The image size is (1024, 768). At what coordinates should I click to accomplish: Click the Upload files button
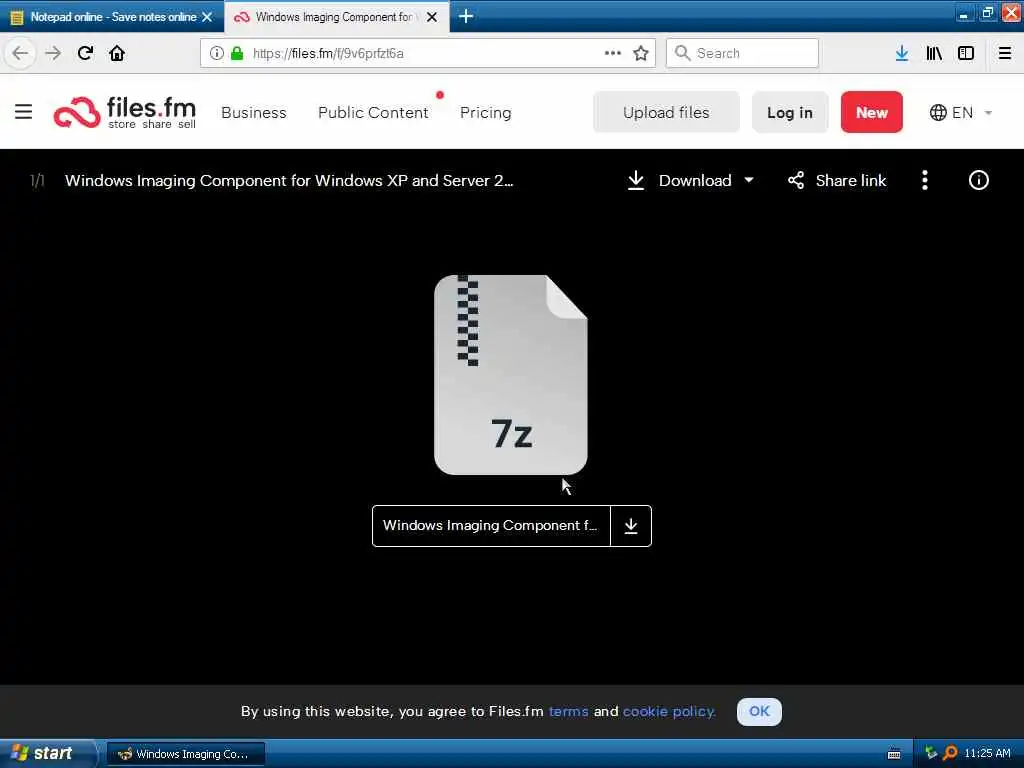(x=666, y=112)
